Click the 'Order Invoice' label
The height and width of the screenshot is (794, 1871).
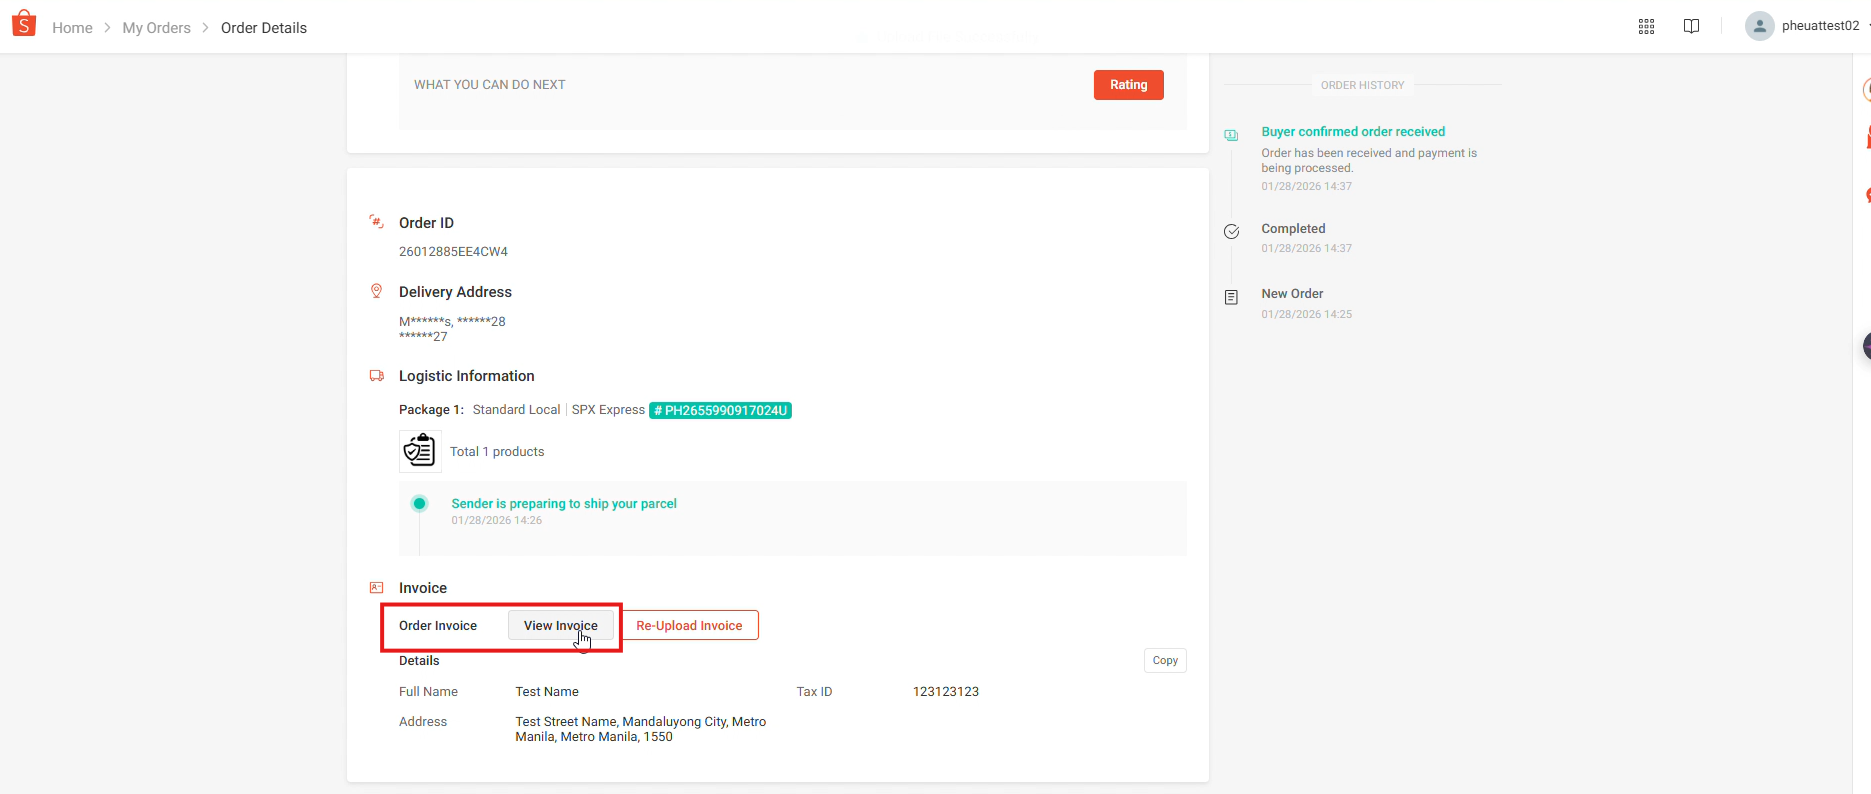[438, 626]
